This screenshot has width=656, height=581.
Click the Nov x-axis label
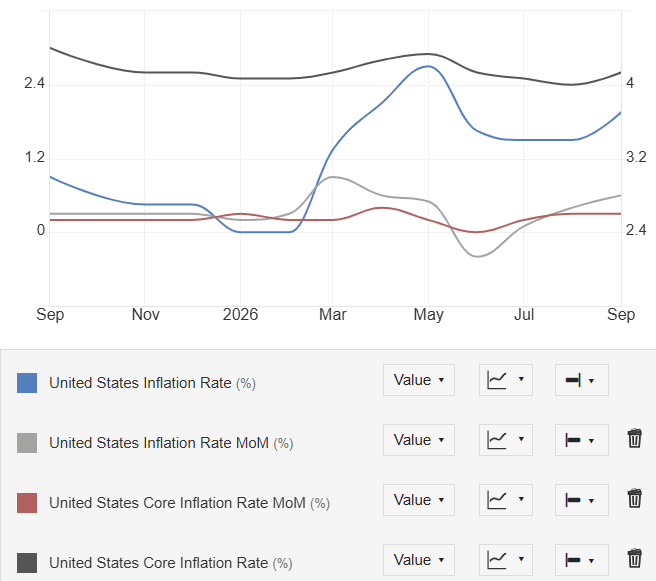click(146, 315)
